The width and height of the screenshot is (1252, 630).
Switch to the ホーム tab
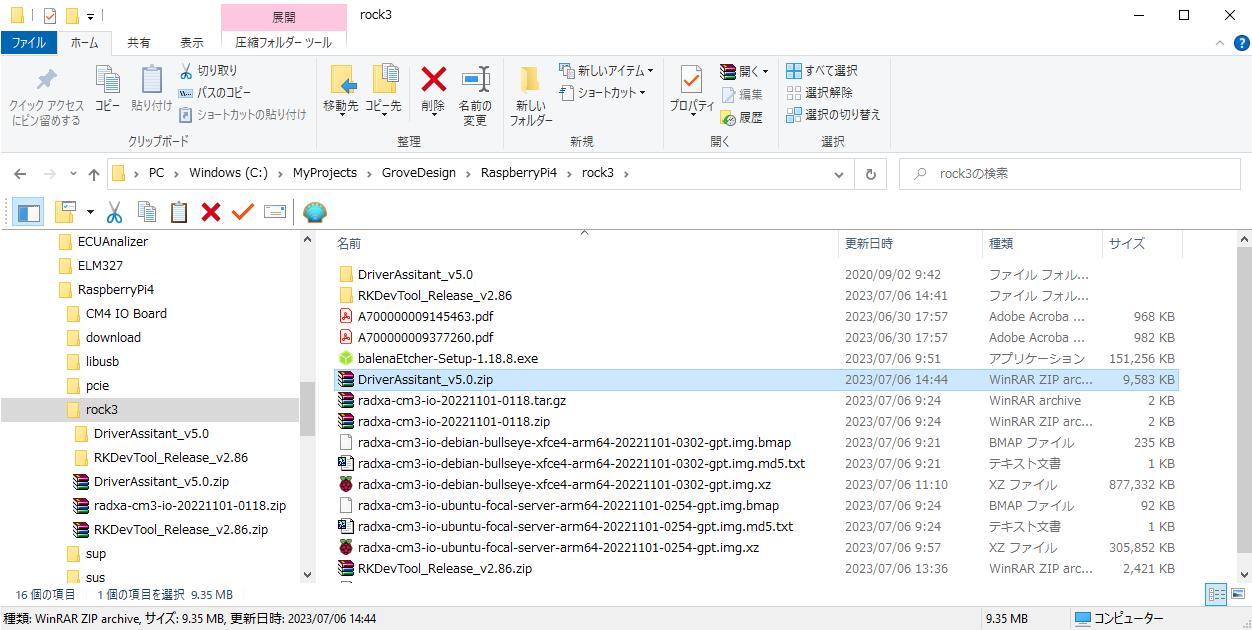[x=84, y=43]
